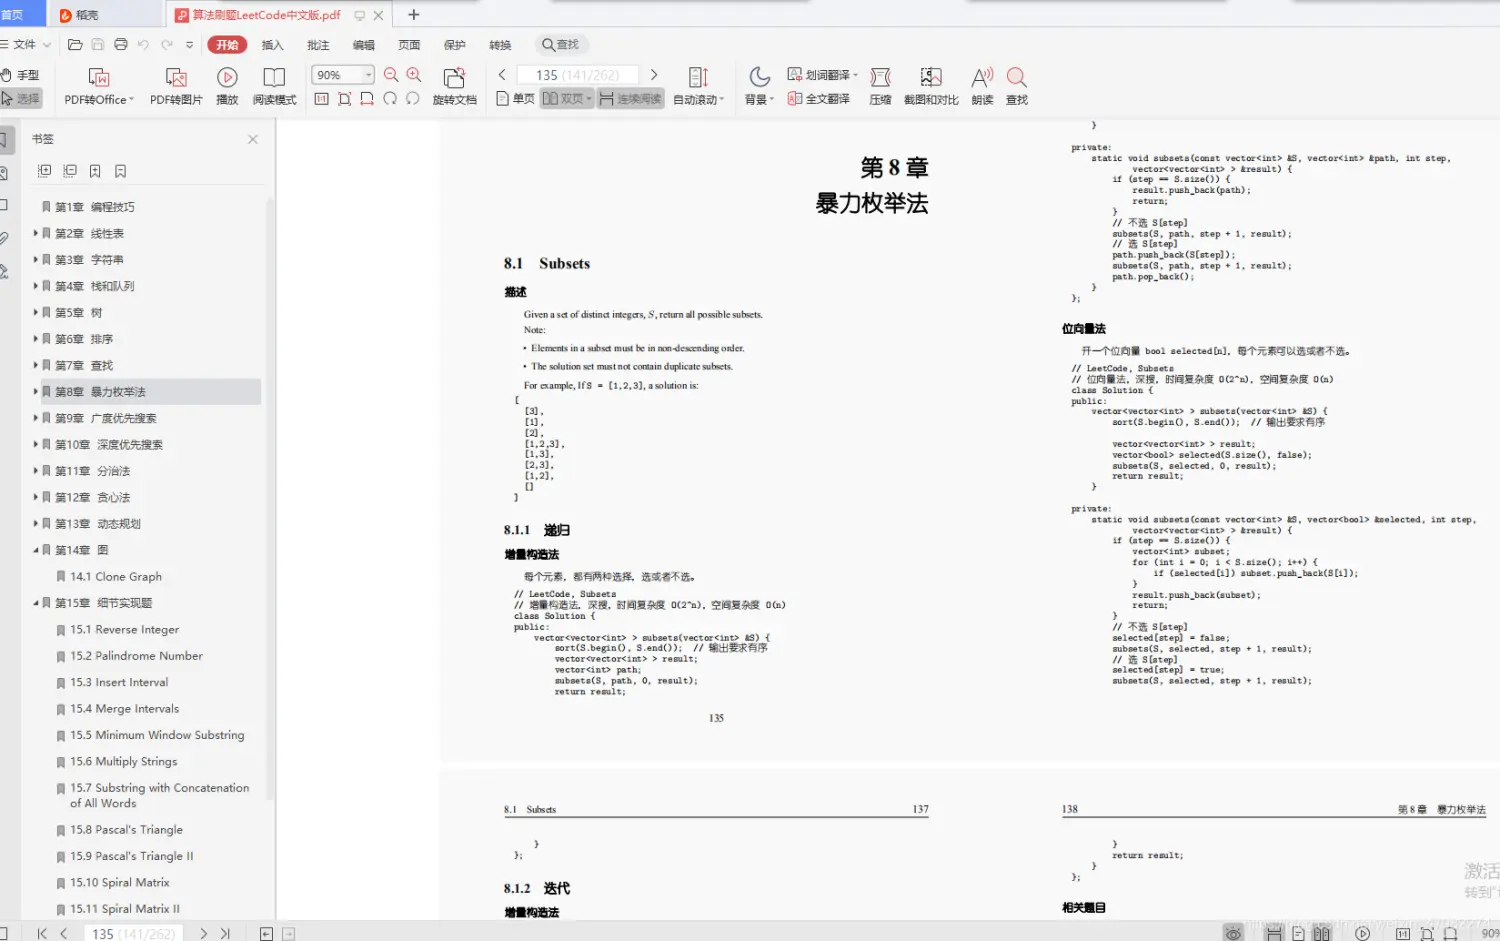Screen dimensions: 1500x941
Task: Collapse all bookmarks icon
Action: pyautogui.click(x=70, y=171)
